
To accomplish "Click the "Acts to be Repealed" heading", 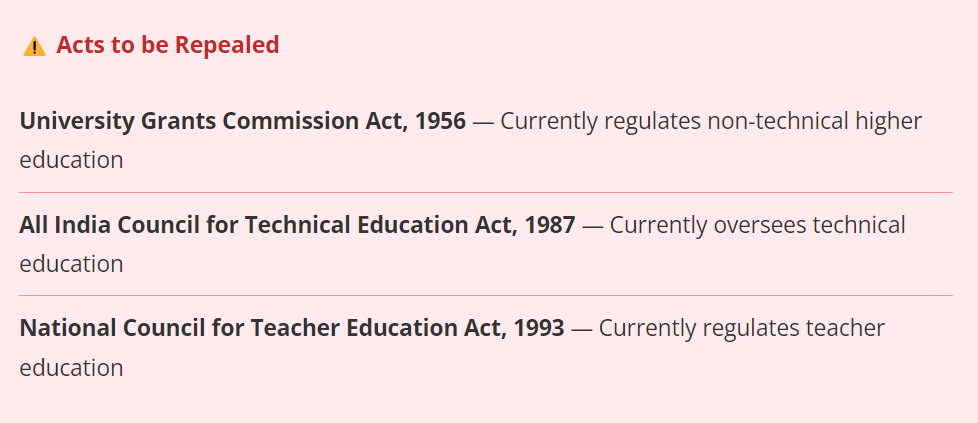I will [167, 45].
